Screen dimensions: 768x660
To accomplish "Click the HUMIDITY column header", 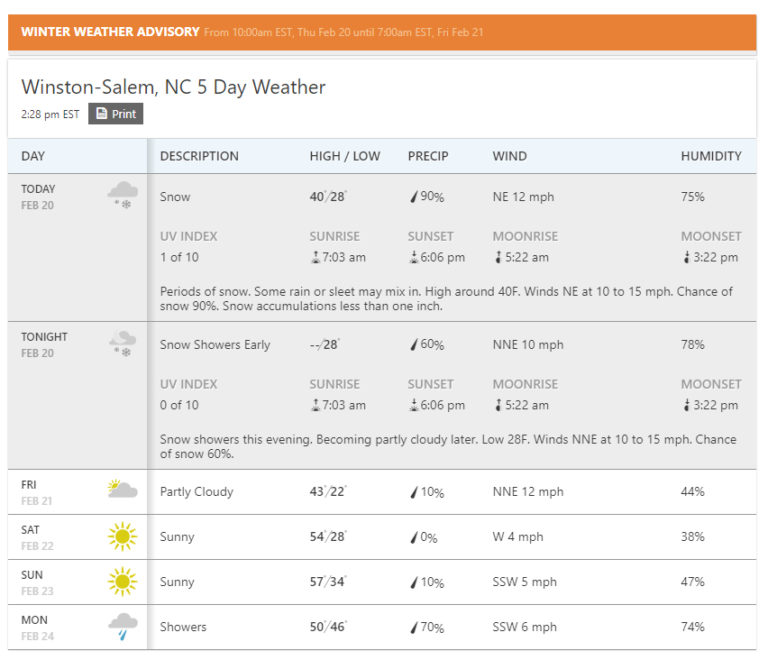I will coord(711,156).
